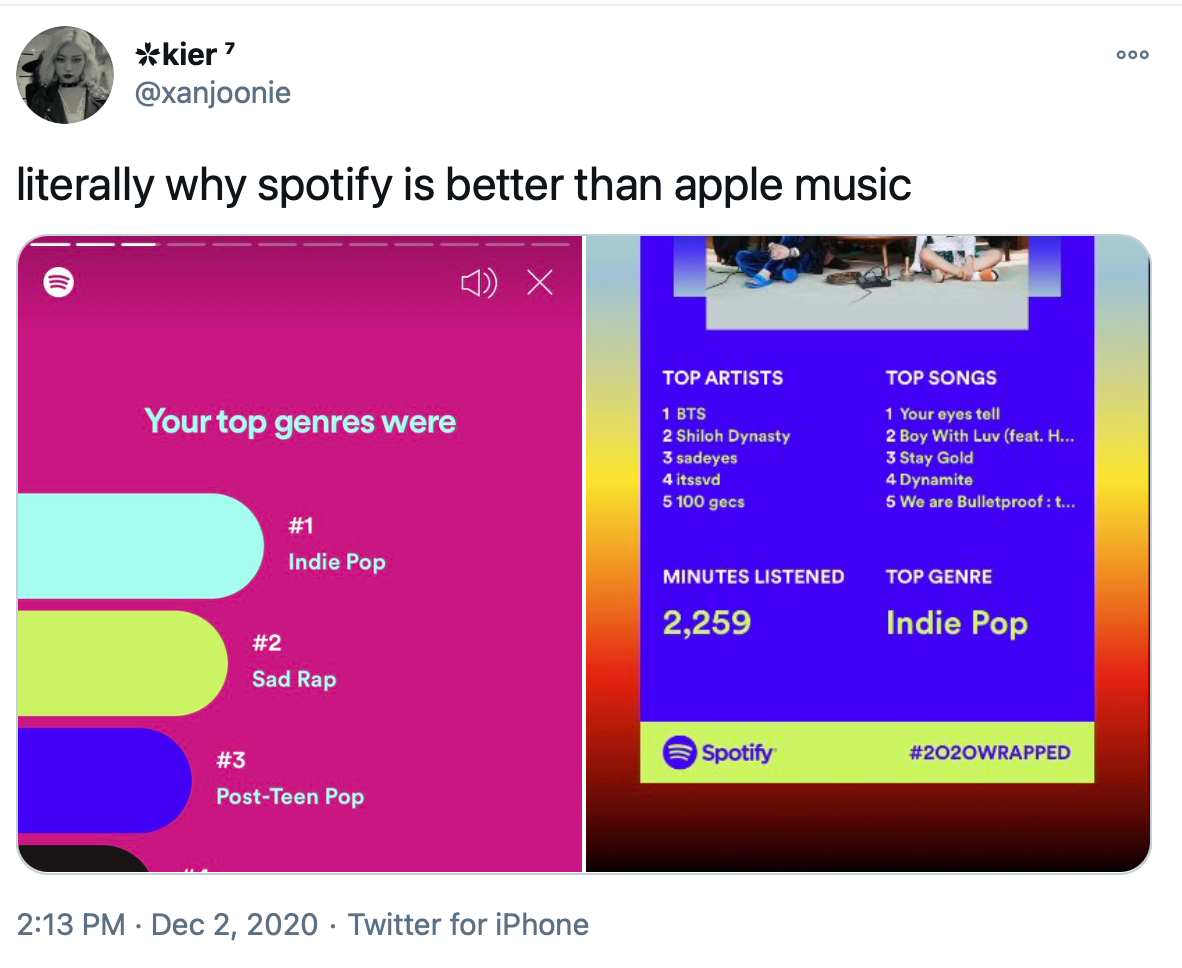Open the kier profile avatar

coord(65,75)
